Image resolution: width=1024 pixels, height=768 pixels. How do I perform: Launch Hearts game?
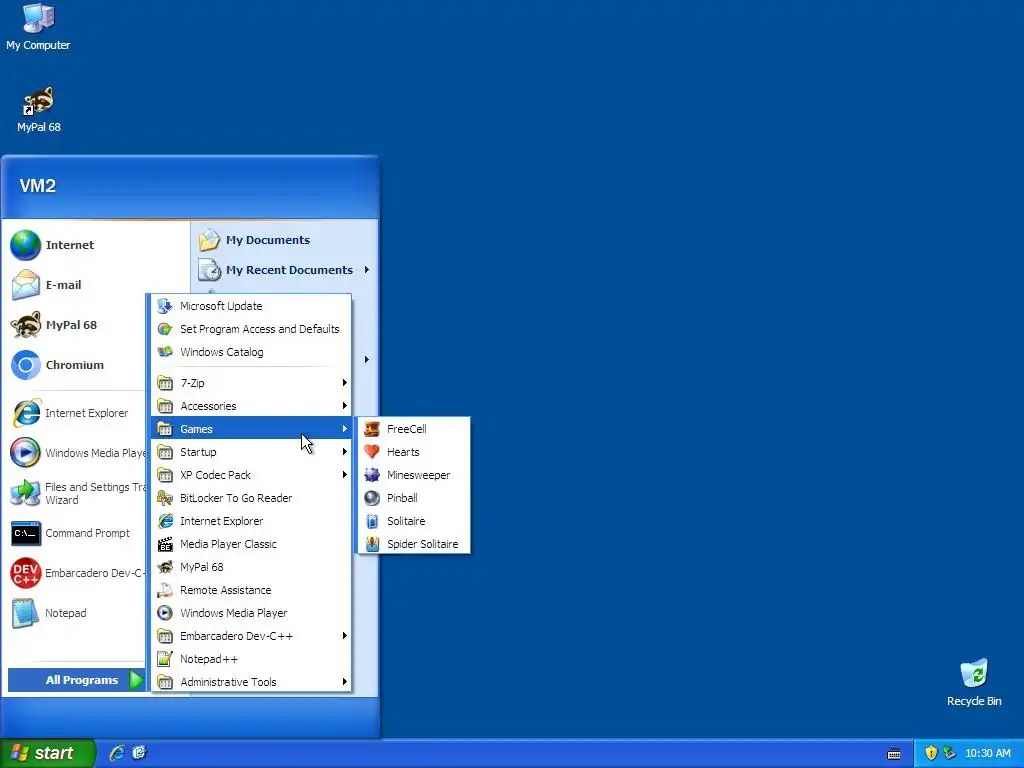[x=413, y=452]
